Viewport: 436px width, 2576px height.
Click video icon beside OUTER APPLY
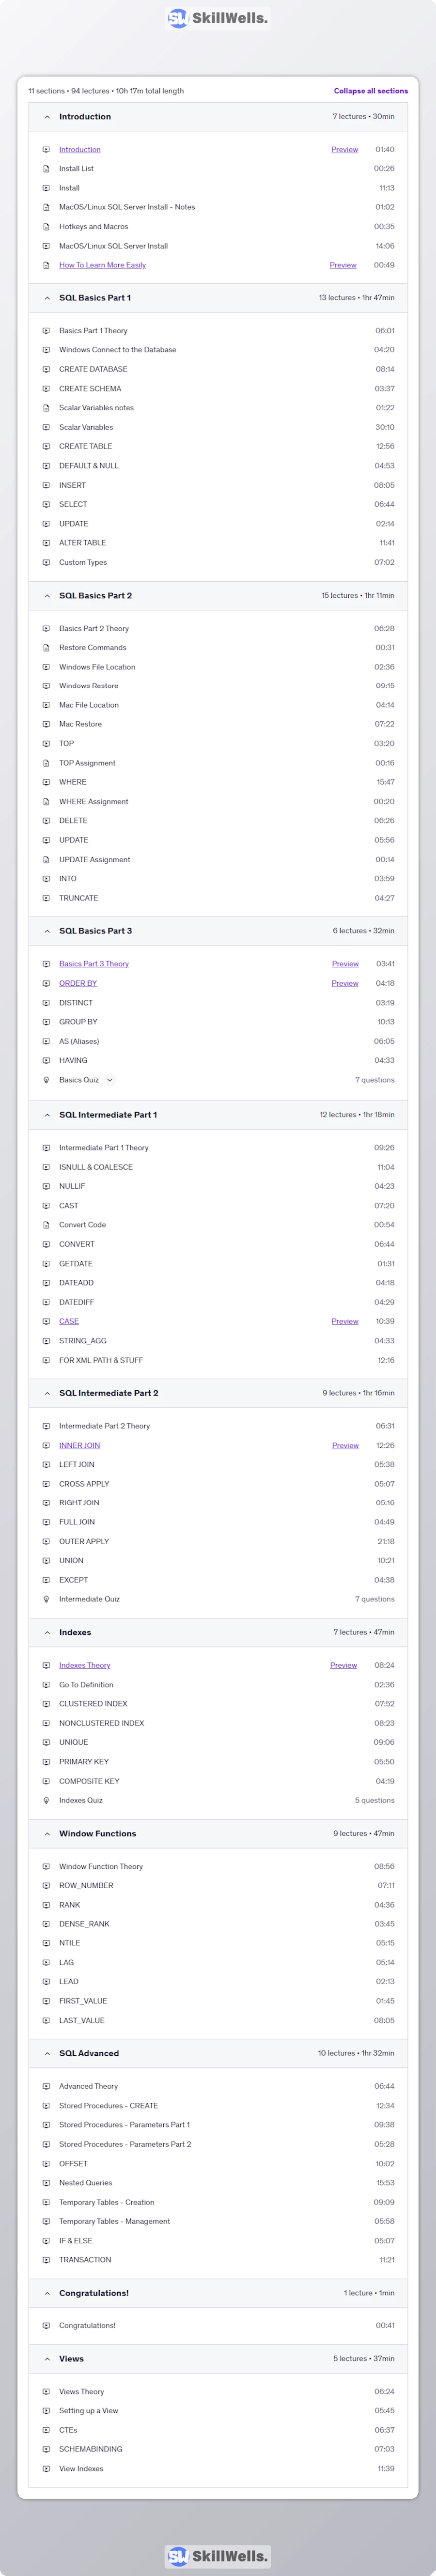point(46,1541)
